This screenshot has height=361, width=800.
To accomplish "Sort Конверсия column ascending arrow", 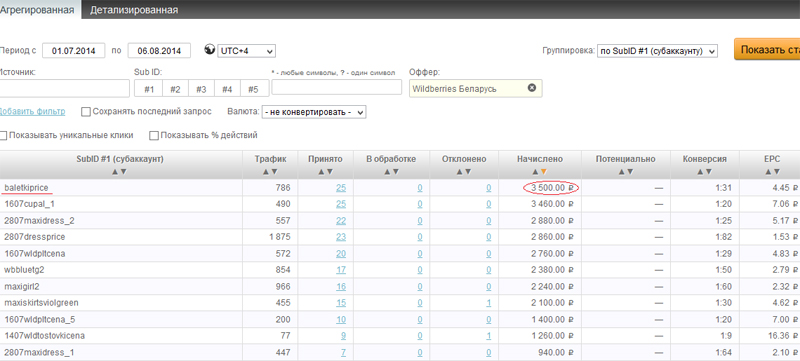I will point(701,172).
